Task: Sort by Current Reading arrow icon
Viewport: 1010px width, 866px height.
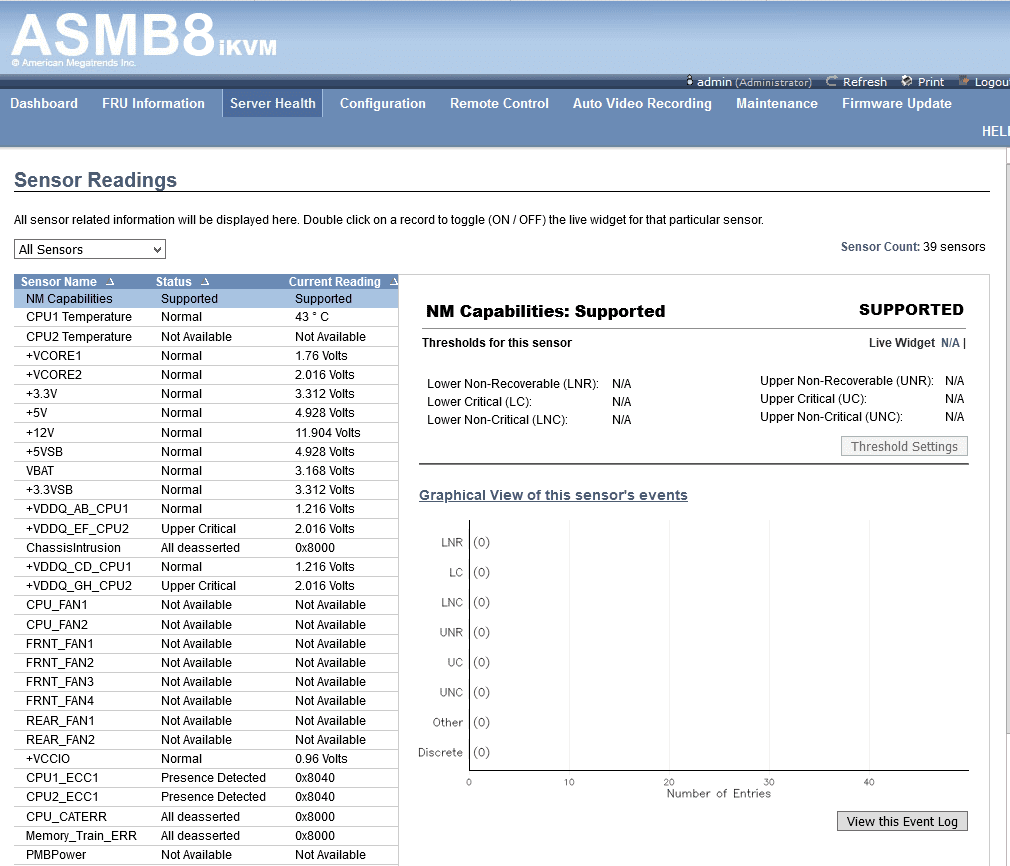Action: click(x=394, y=282)
